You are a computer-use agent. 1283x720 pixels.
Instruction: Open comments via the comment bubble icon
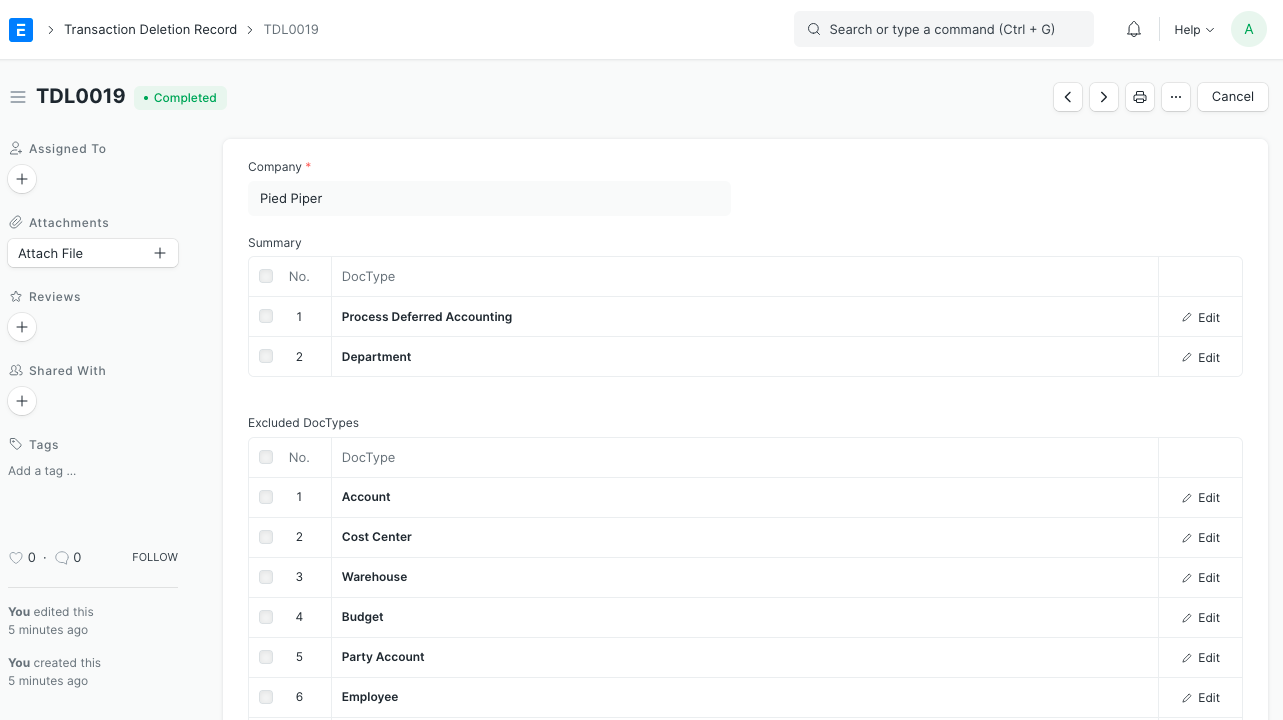pyautogui.click(x=62, y=557)
